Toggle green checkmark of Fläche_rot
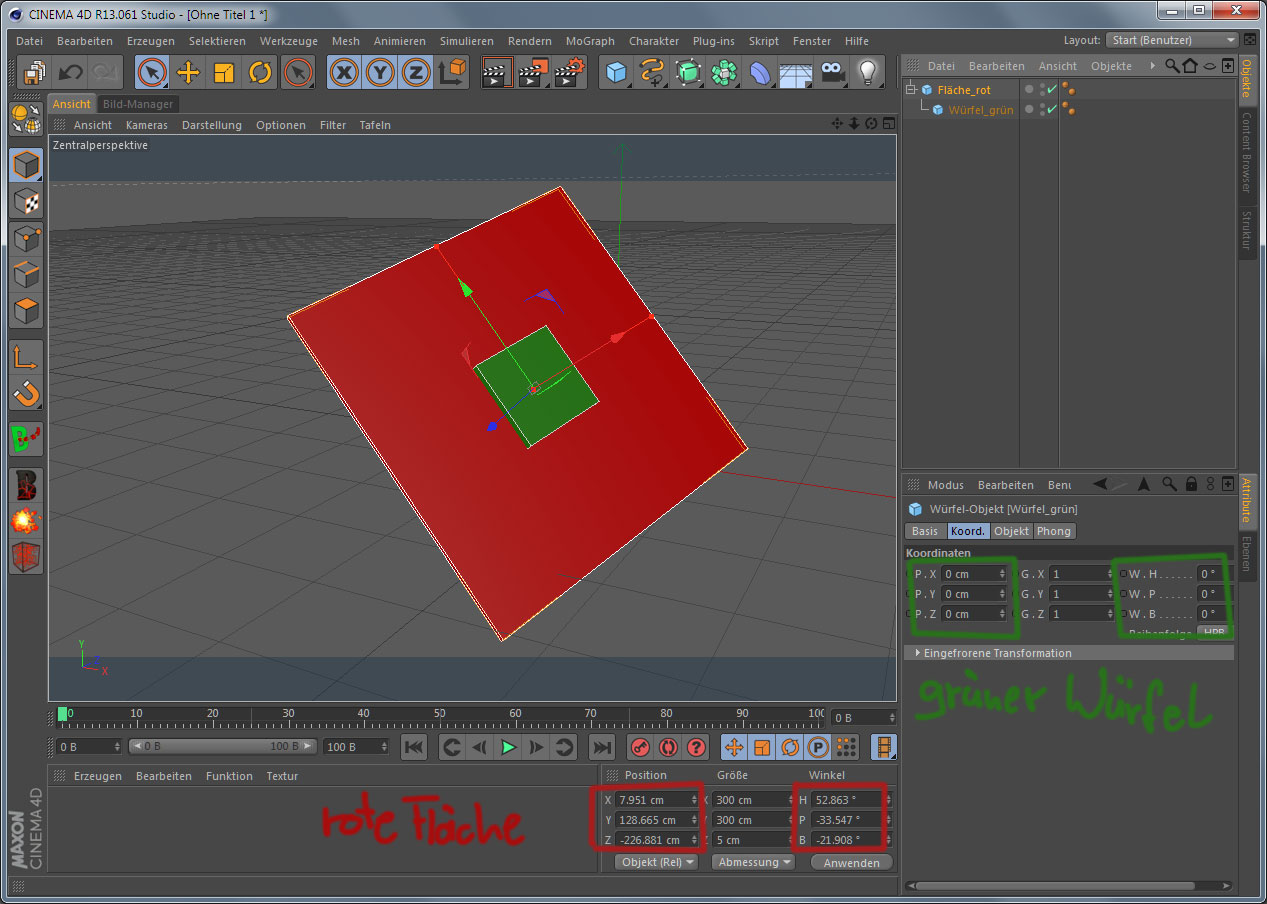 (x=1051, y=90)
